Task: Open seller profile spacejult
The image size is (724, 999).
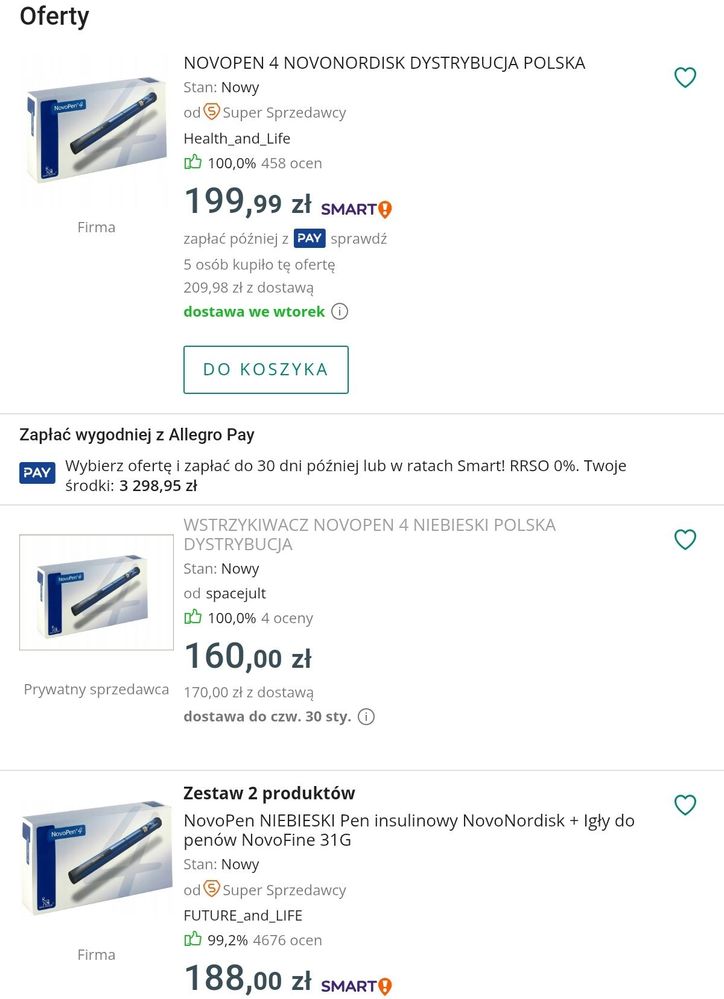Action: [x=236, y=593]
